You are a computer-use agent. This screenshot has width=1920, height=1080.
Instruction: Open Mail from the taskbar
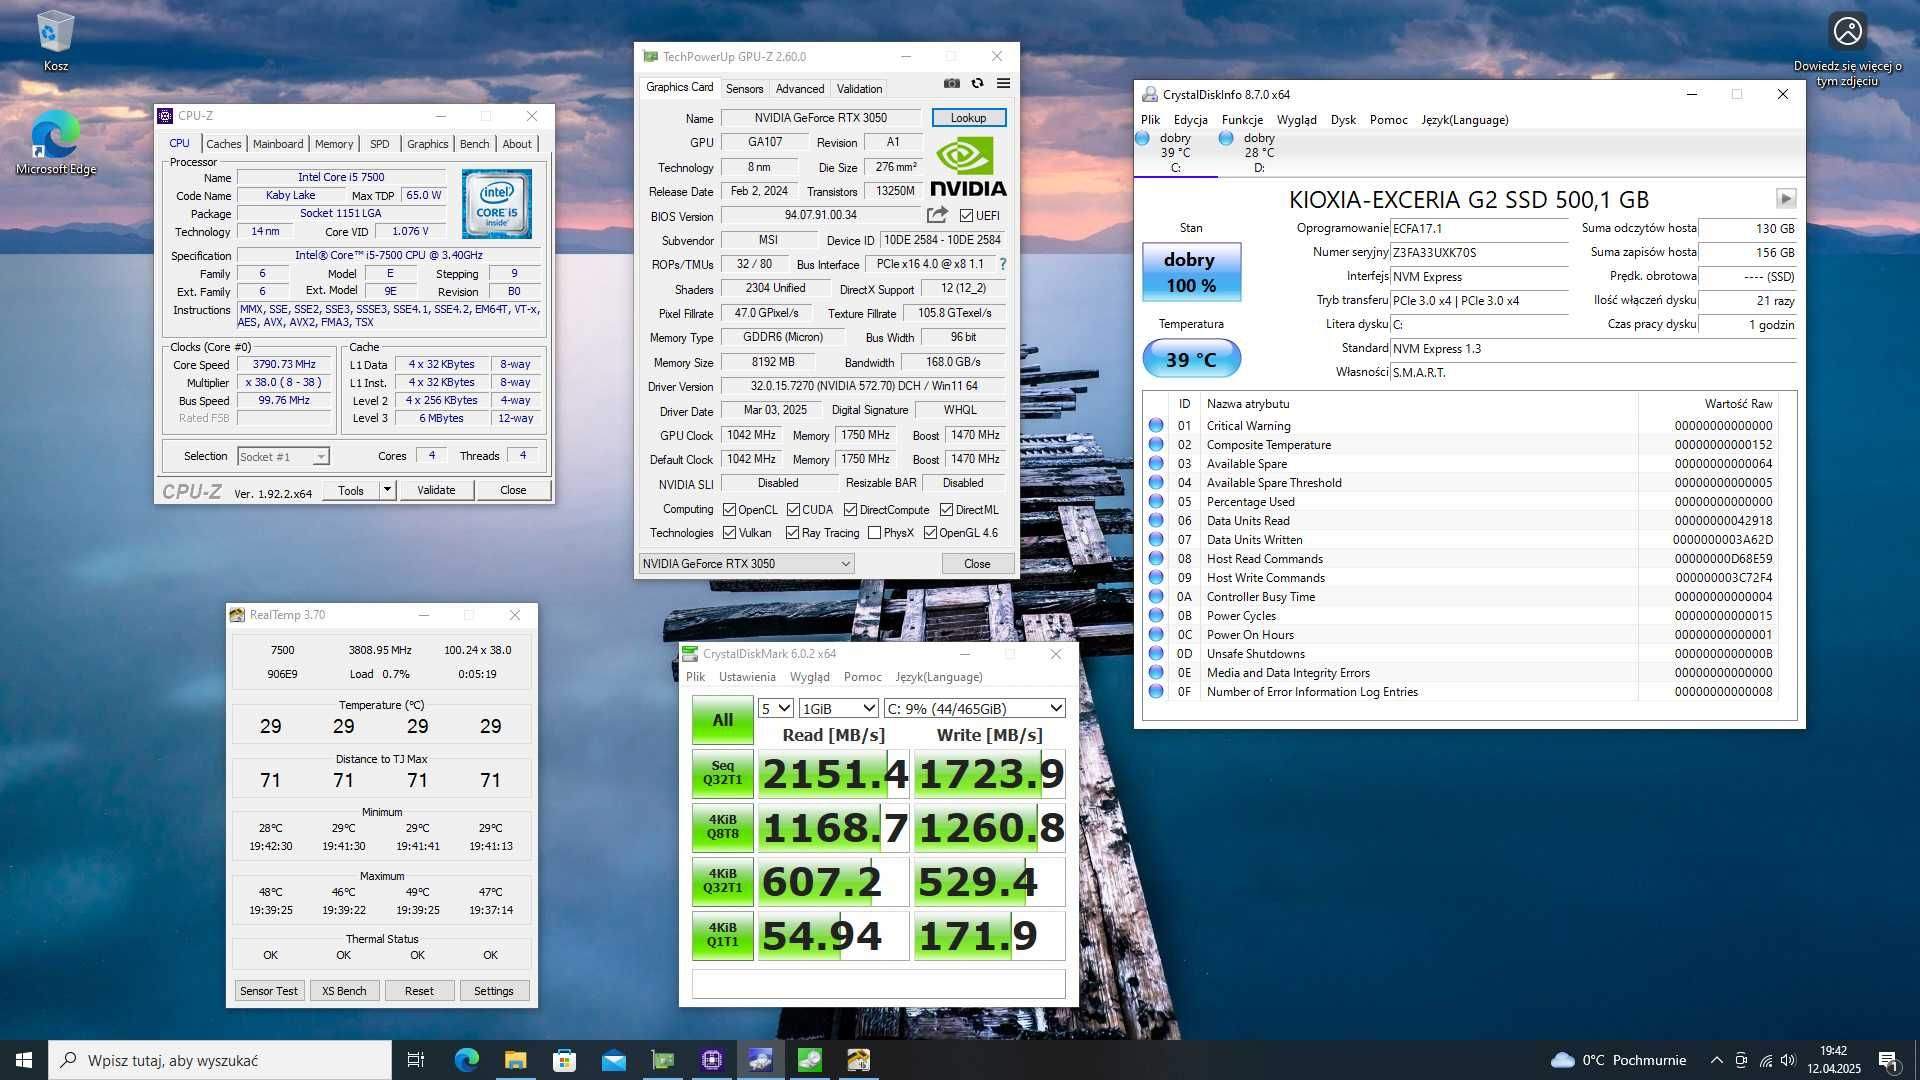click(613, 1060)
